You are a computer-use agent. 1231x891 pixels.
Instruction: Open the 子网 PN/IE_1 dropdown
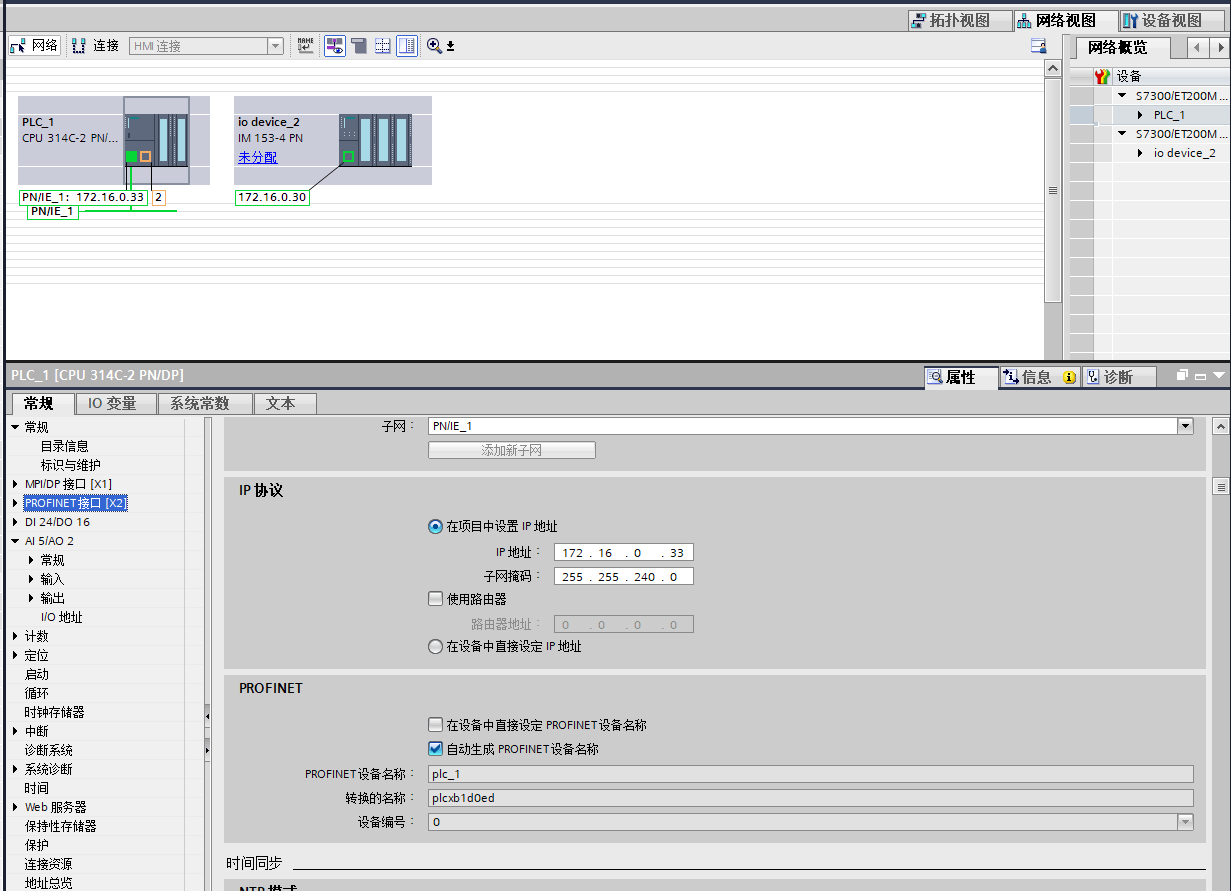coord(1185,426)
